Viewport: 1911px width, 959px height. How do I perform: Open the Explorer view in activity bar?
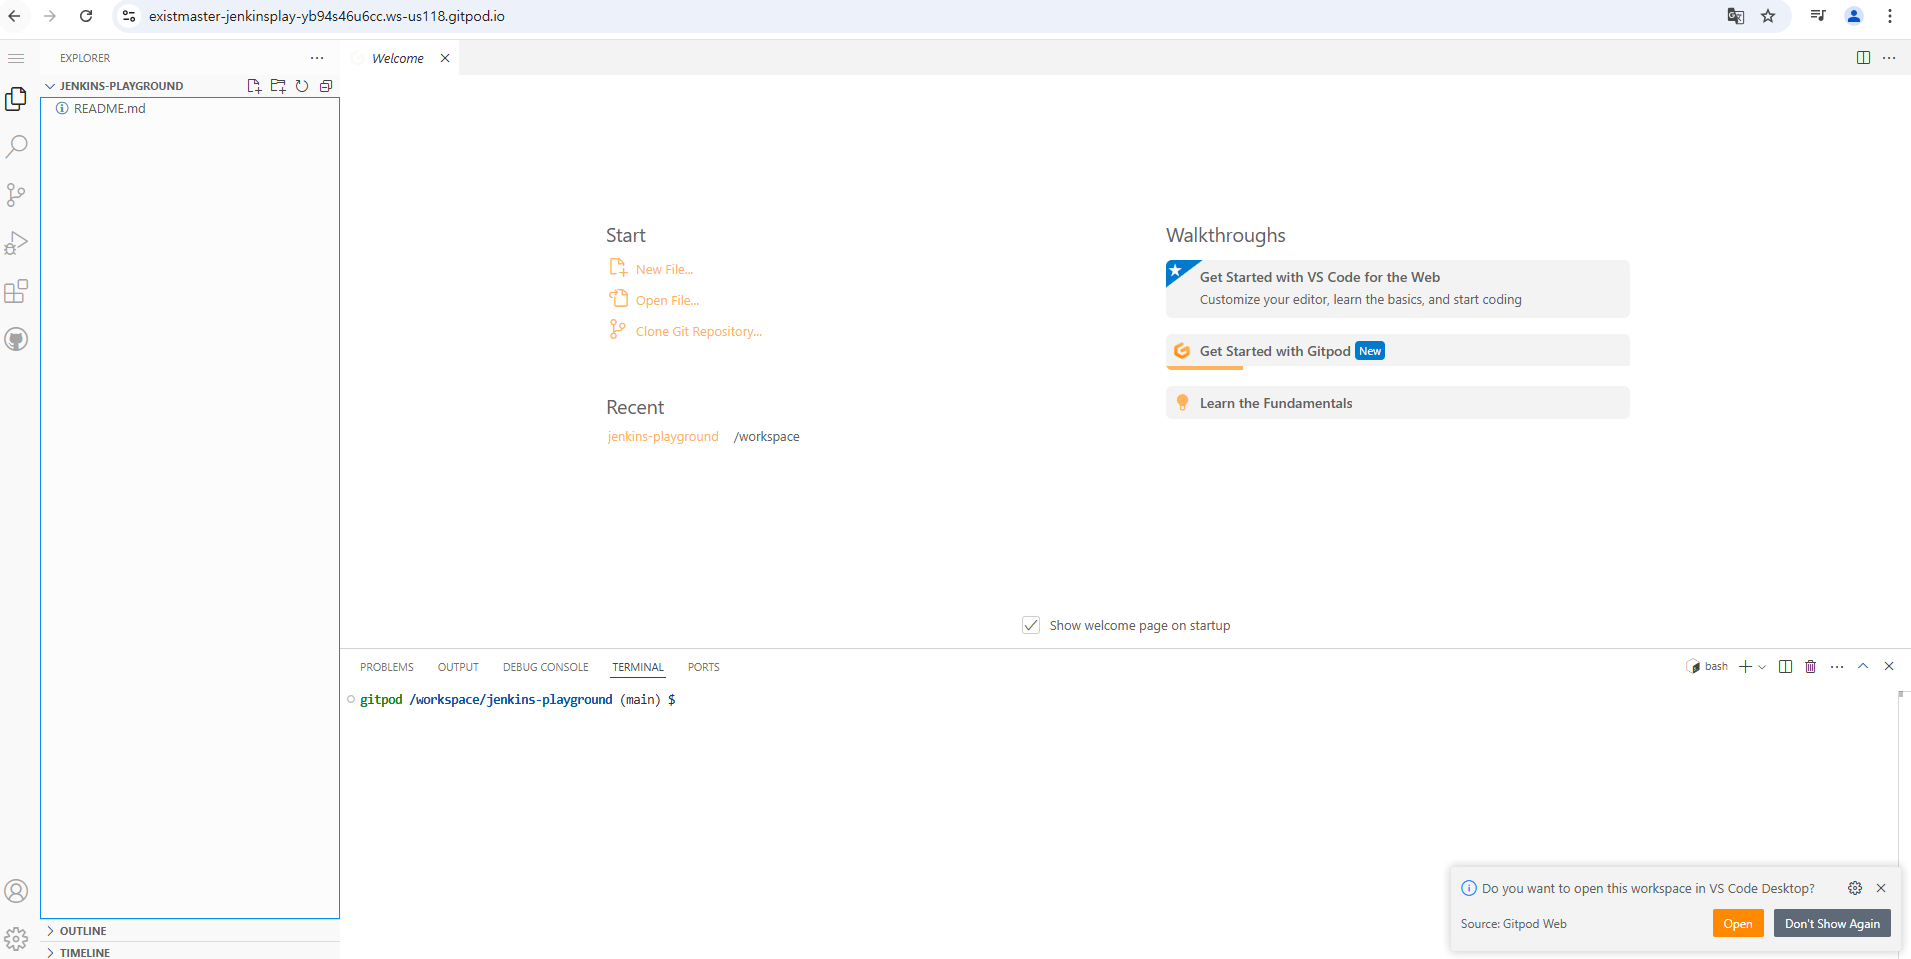point(16,99)
